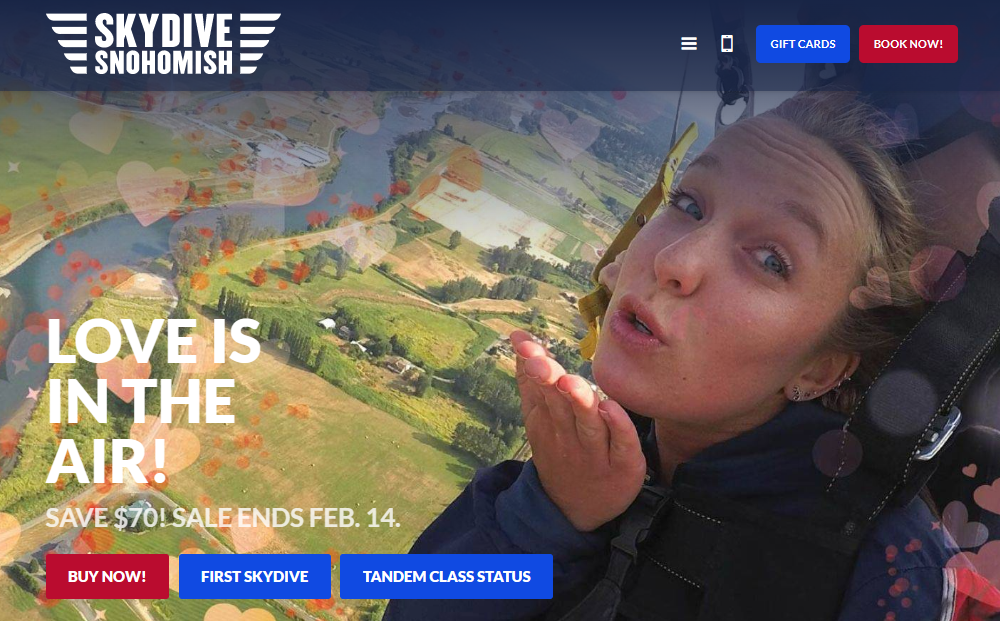Click the red Buy Now! sale button
The height and width of the screenshot is (621, 1000).
(x=107, y=576)
